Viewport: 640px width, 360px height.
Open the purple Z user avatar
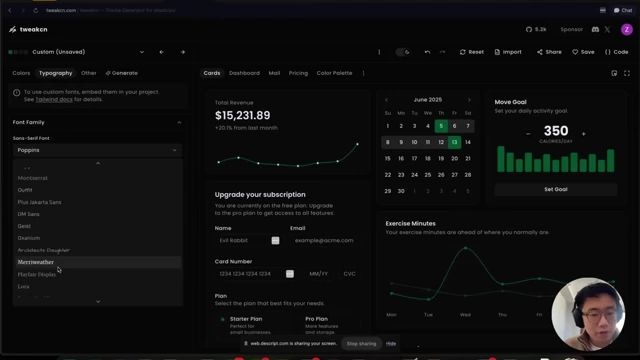coord(627,29)
